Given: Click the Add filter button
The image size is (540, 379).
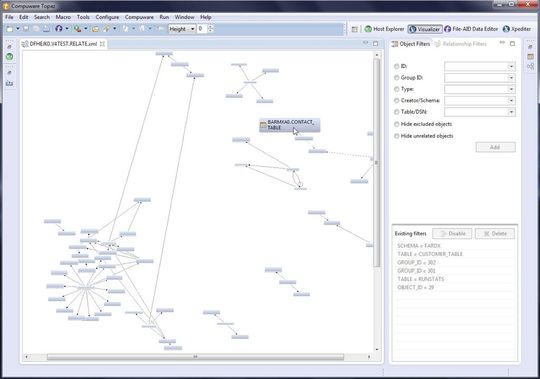Looking at the screenshot, I should [495, 147].
